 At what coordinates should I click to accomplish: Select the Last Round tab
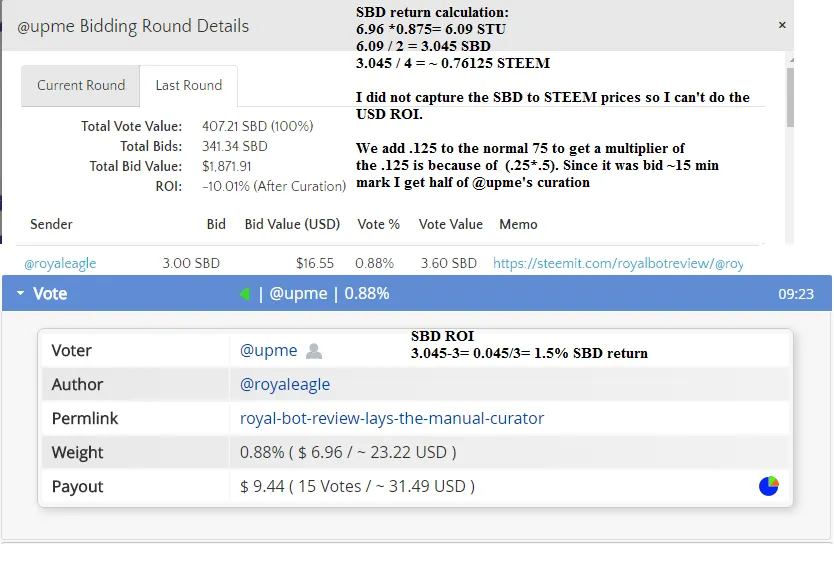click(188, 86)
